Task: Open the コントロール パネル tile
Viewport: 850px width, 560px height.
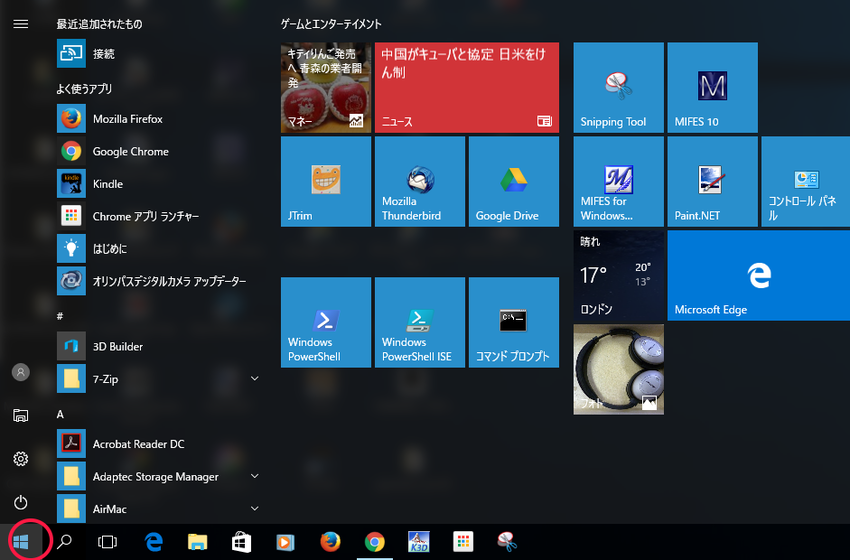Action: click(806, 181)
